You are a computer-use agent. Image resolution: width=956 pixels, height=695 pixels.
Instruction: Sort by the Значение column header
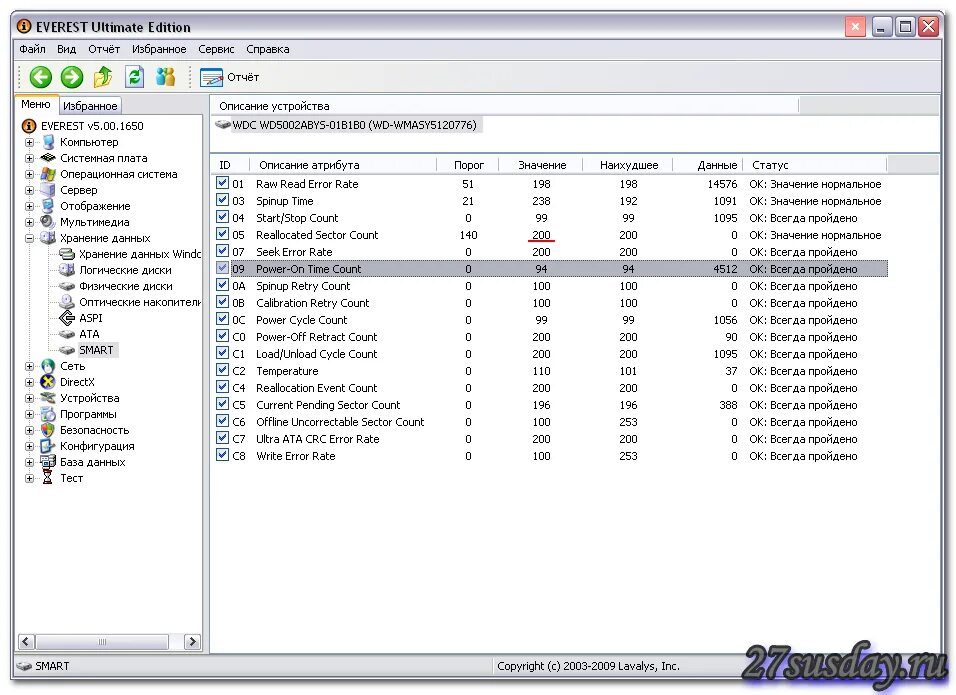click(x=541, y=165)
